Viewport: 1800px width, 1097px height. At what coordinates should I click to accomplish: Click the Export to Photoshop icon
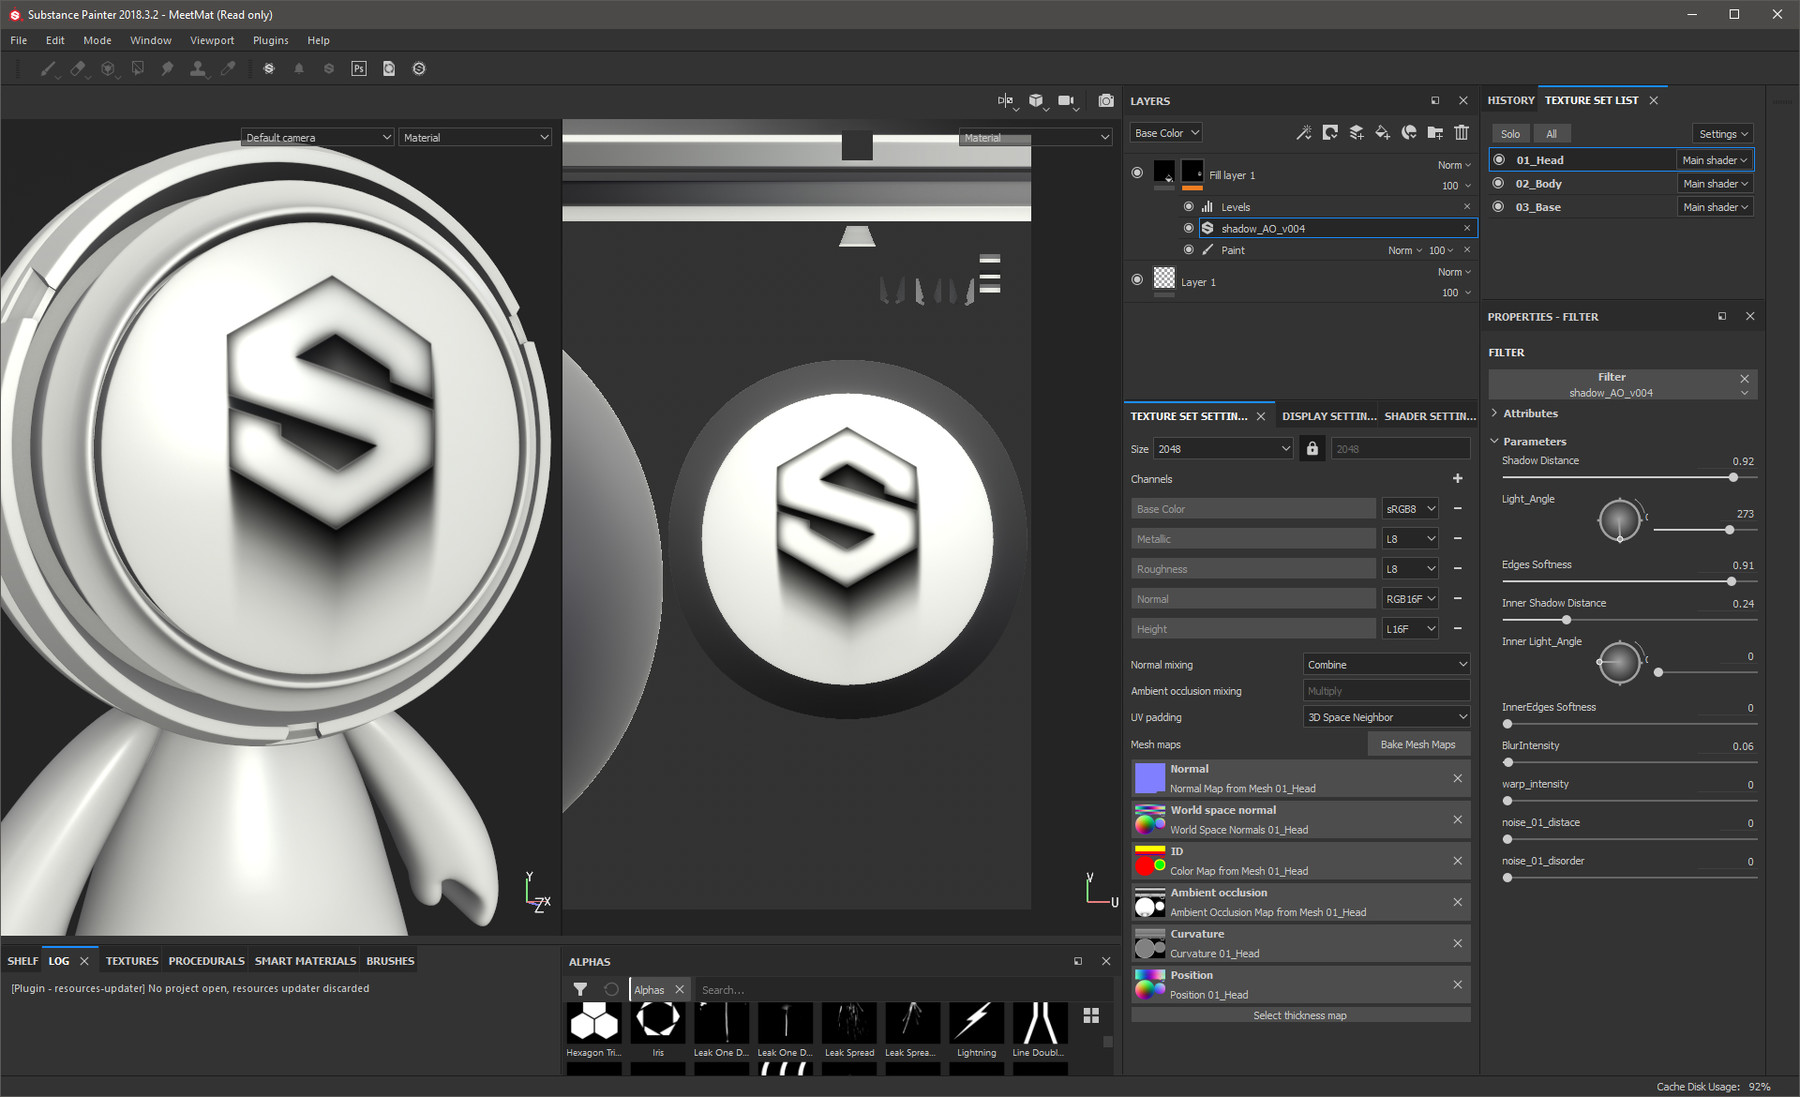[359, 69]
